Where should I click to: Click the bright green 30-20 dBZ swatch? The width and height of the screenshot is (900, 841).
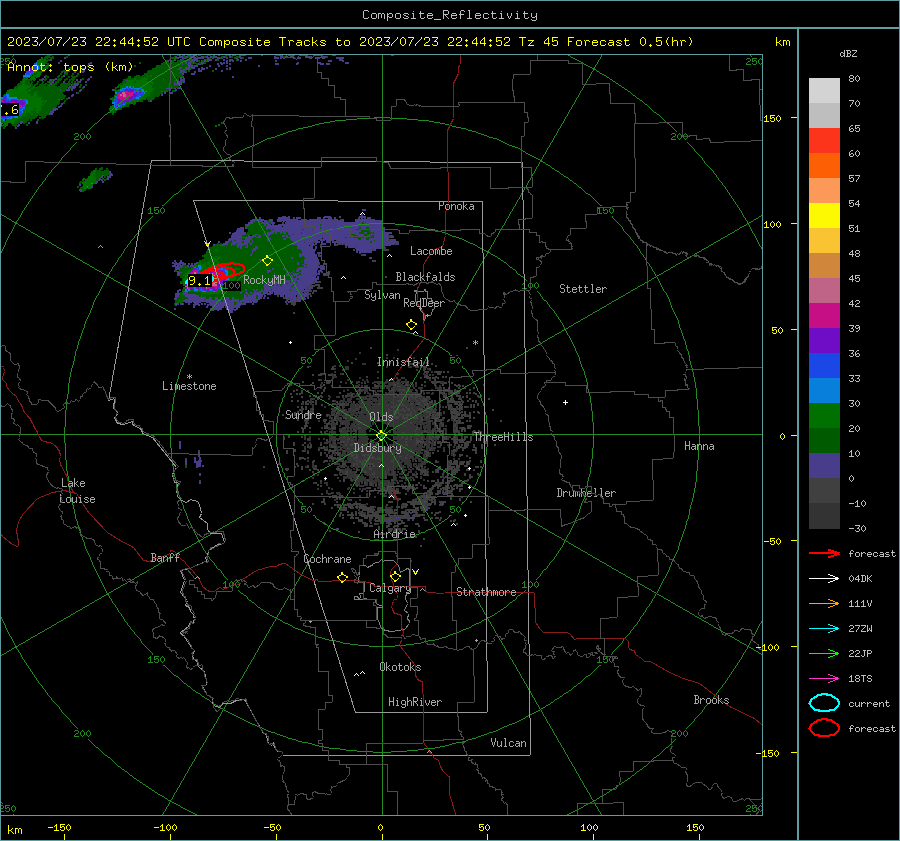pyautogui.click(x=824, y=416)
